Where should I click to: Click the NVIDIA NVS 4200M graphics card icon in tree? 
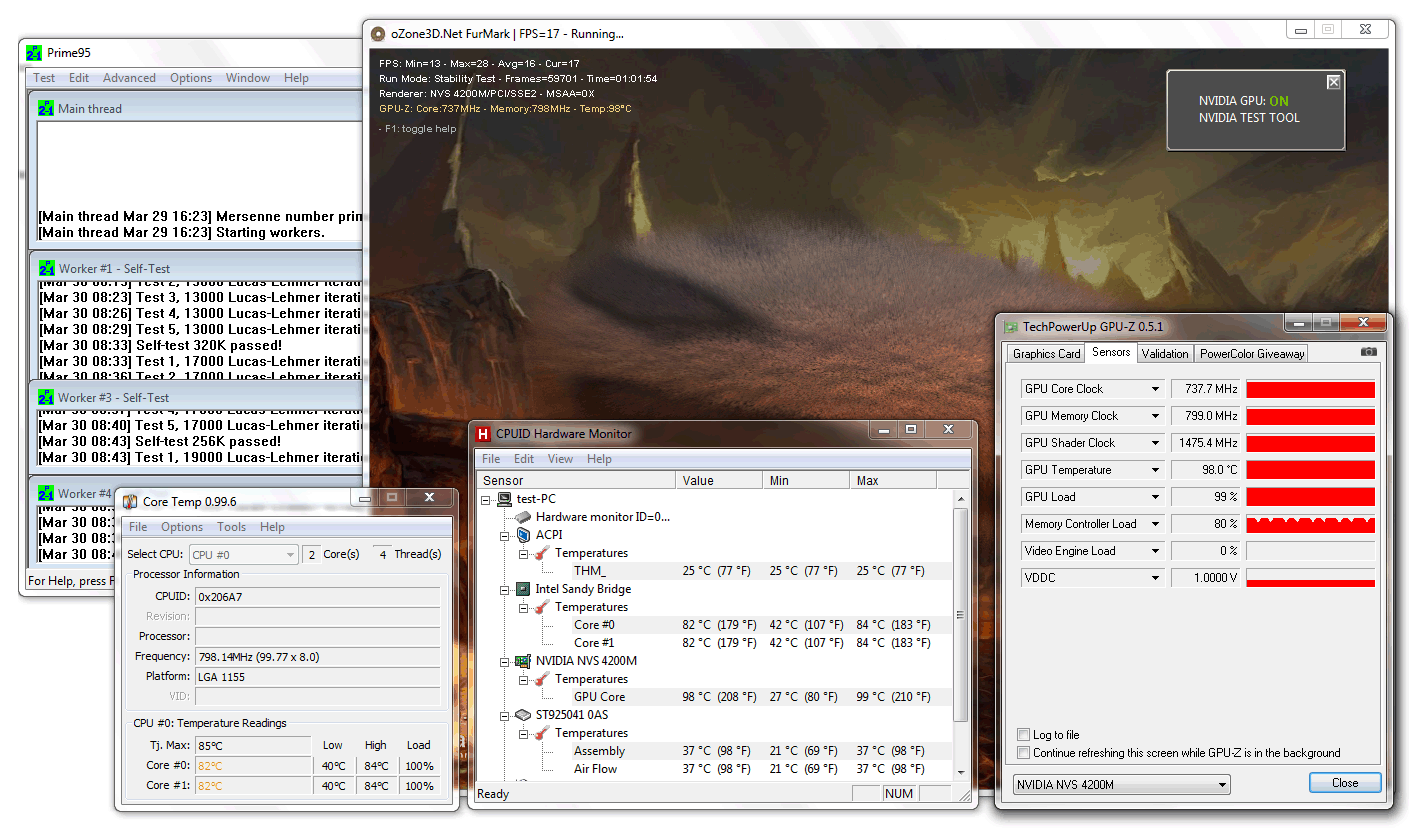click(x=523, y=661)
